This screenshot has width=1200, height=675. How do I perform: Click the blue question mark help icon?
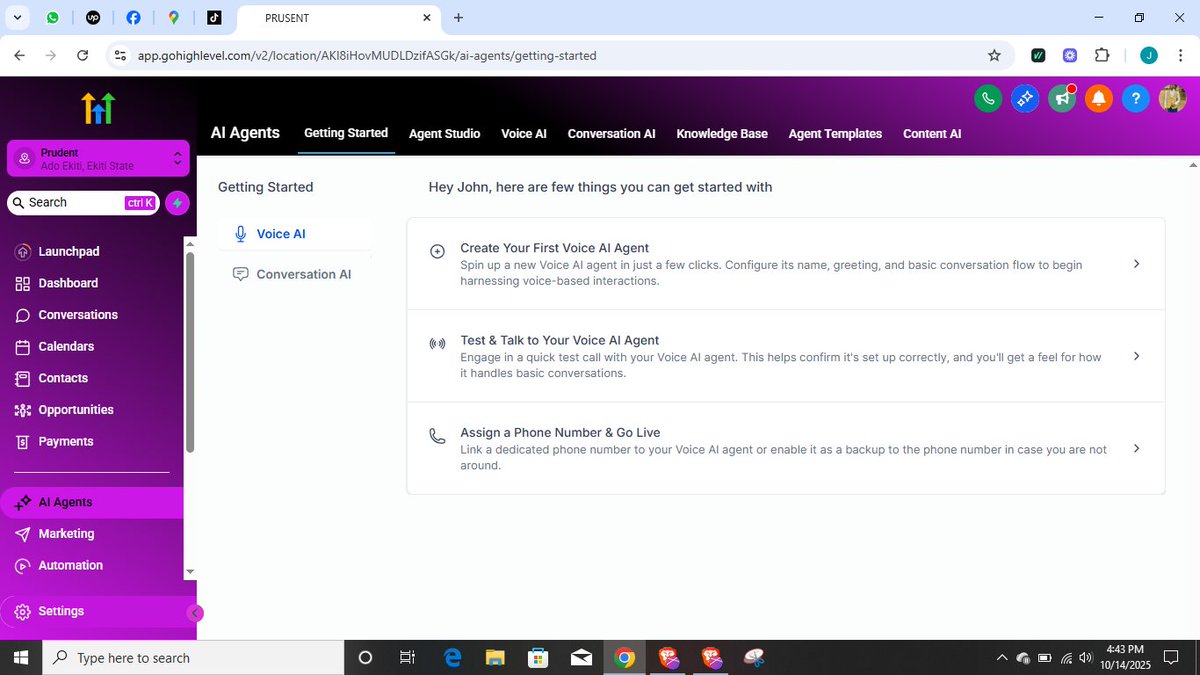click(x=1135, y=98)
